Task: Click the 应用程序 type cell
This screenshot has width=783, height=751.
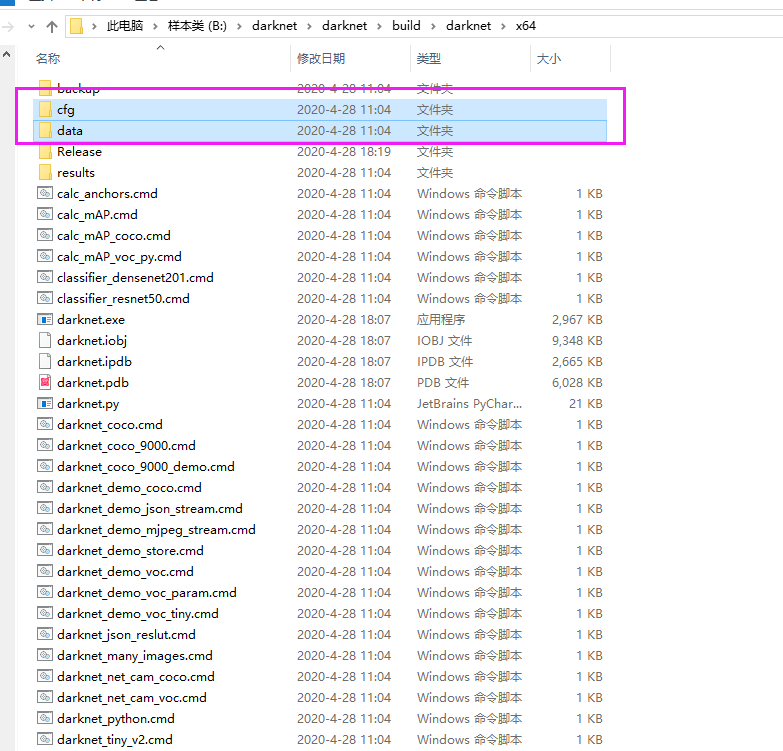Action: 441,319
